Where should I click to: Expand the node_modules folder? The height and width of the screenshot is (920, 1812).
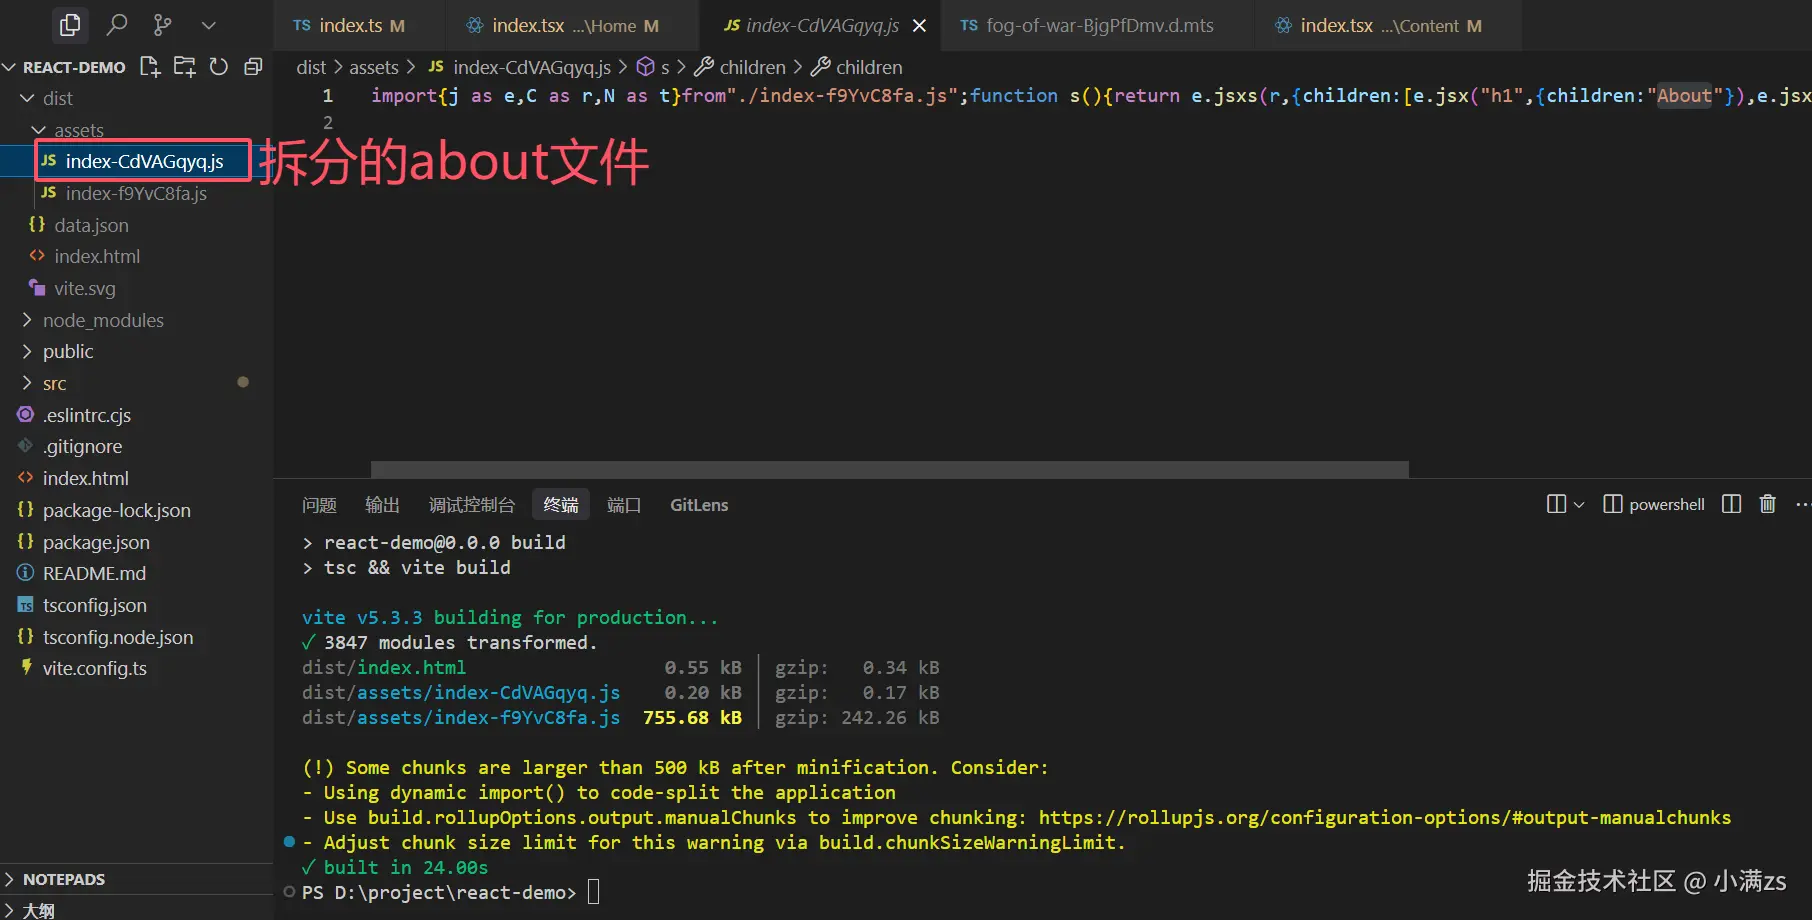102,320
